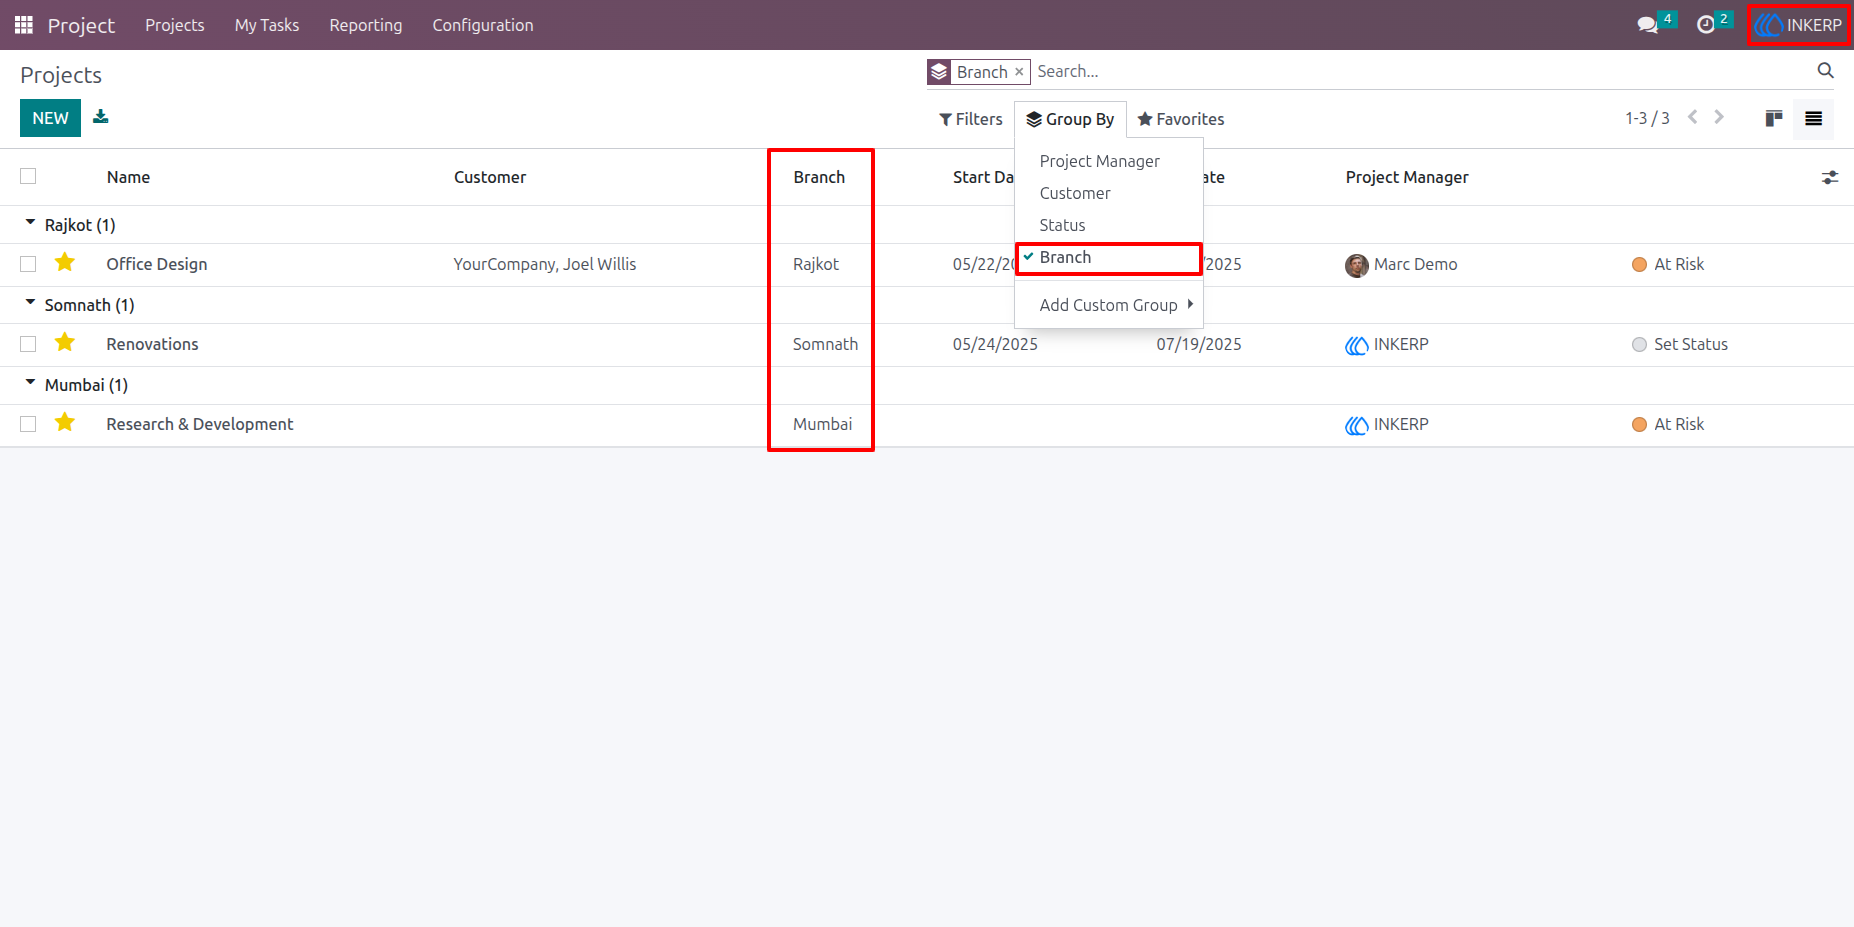The height and width of the screenshot is (927, 1854).
Task: Close the Group By dropdown
Action: 1070,119
